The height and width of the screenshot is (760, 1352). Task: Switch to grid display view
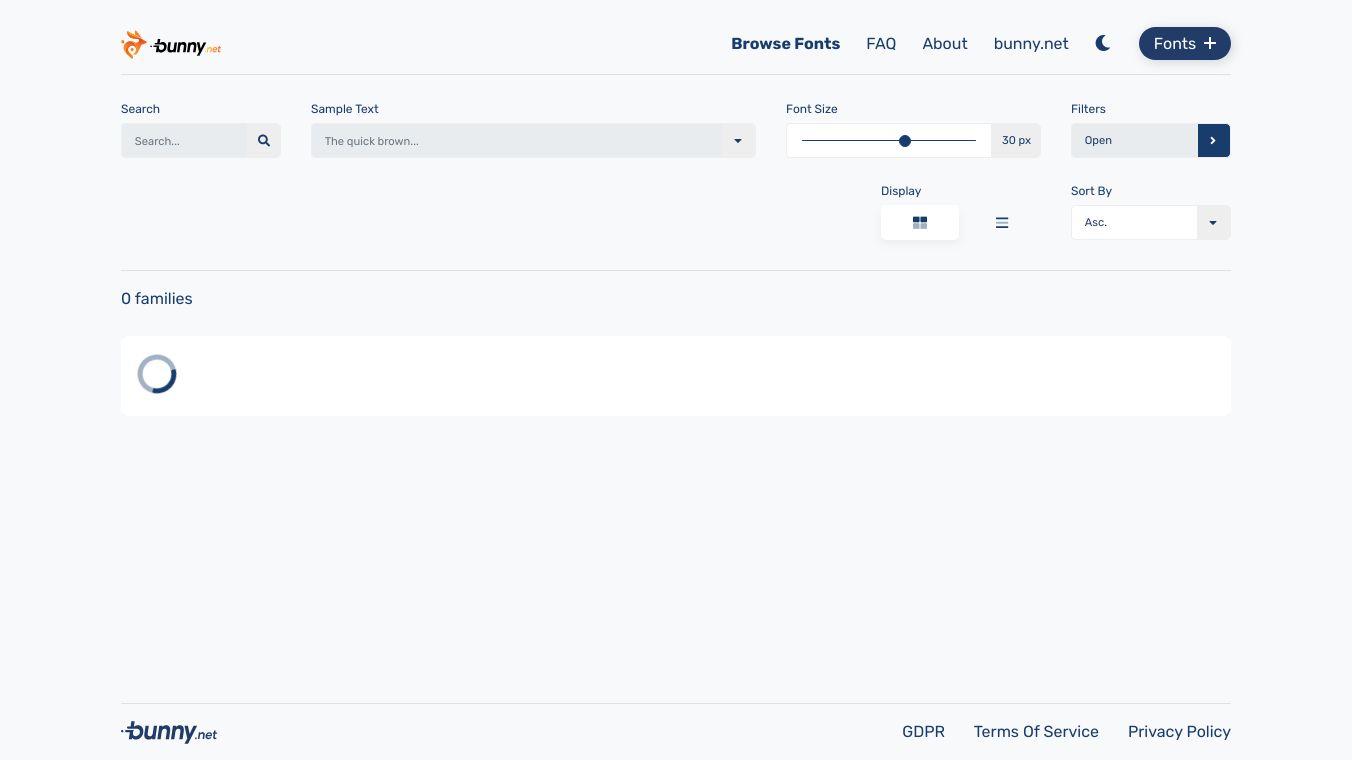[920, 223]
